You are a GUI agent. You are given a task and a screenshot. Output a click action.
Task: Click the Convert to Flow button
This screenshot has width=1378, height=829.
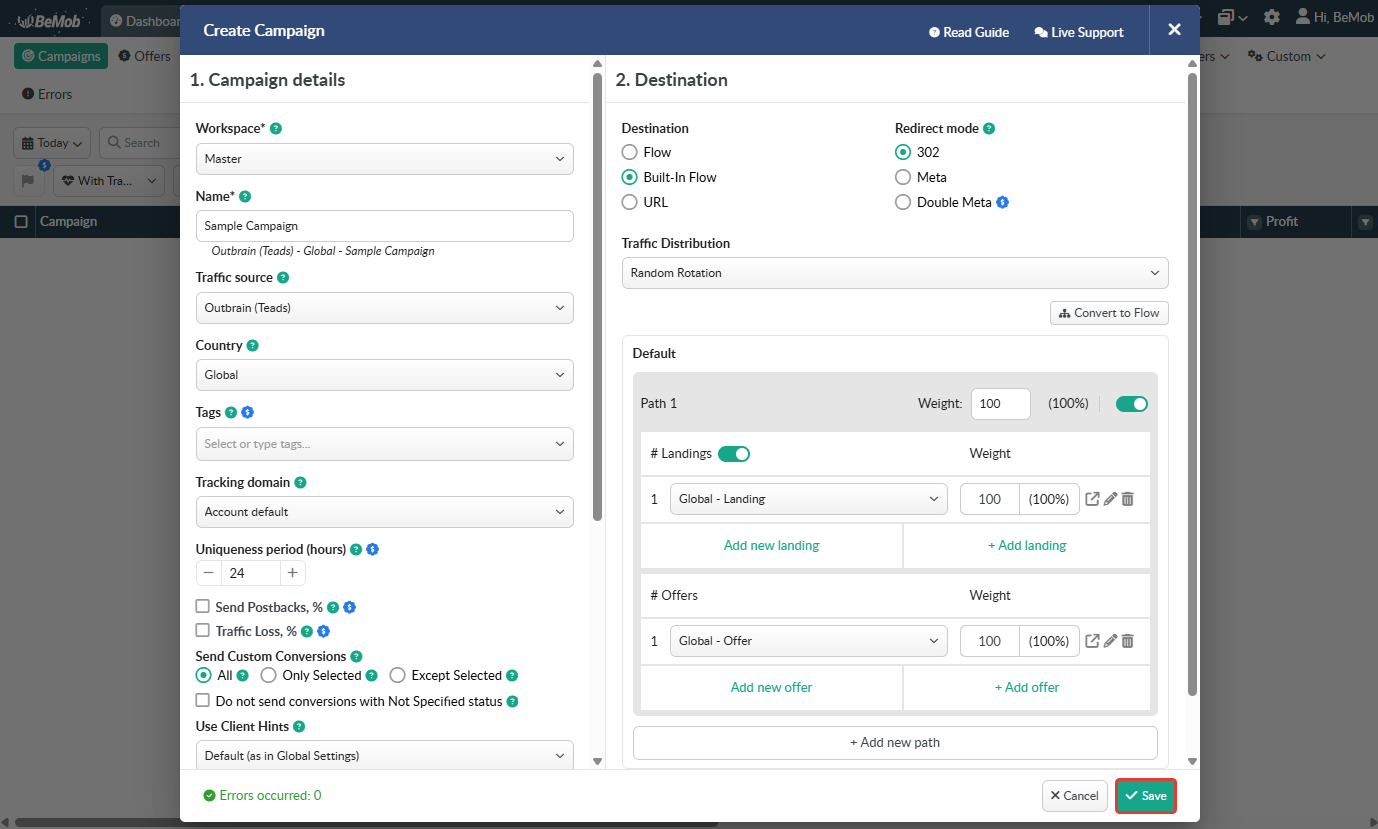(x=1109, y=313)
